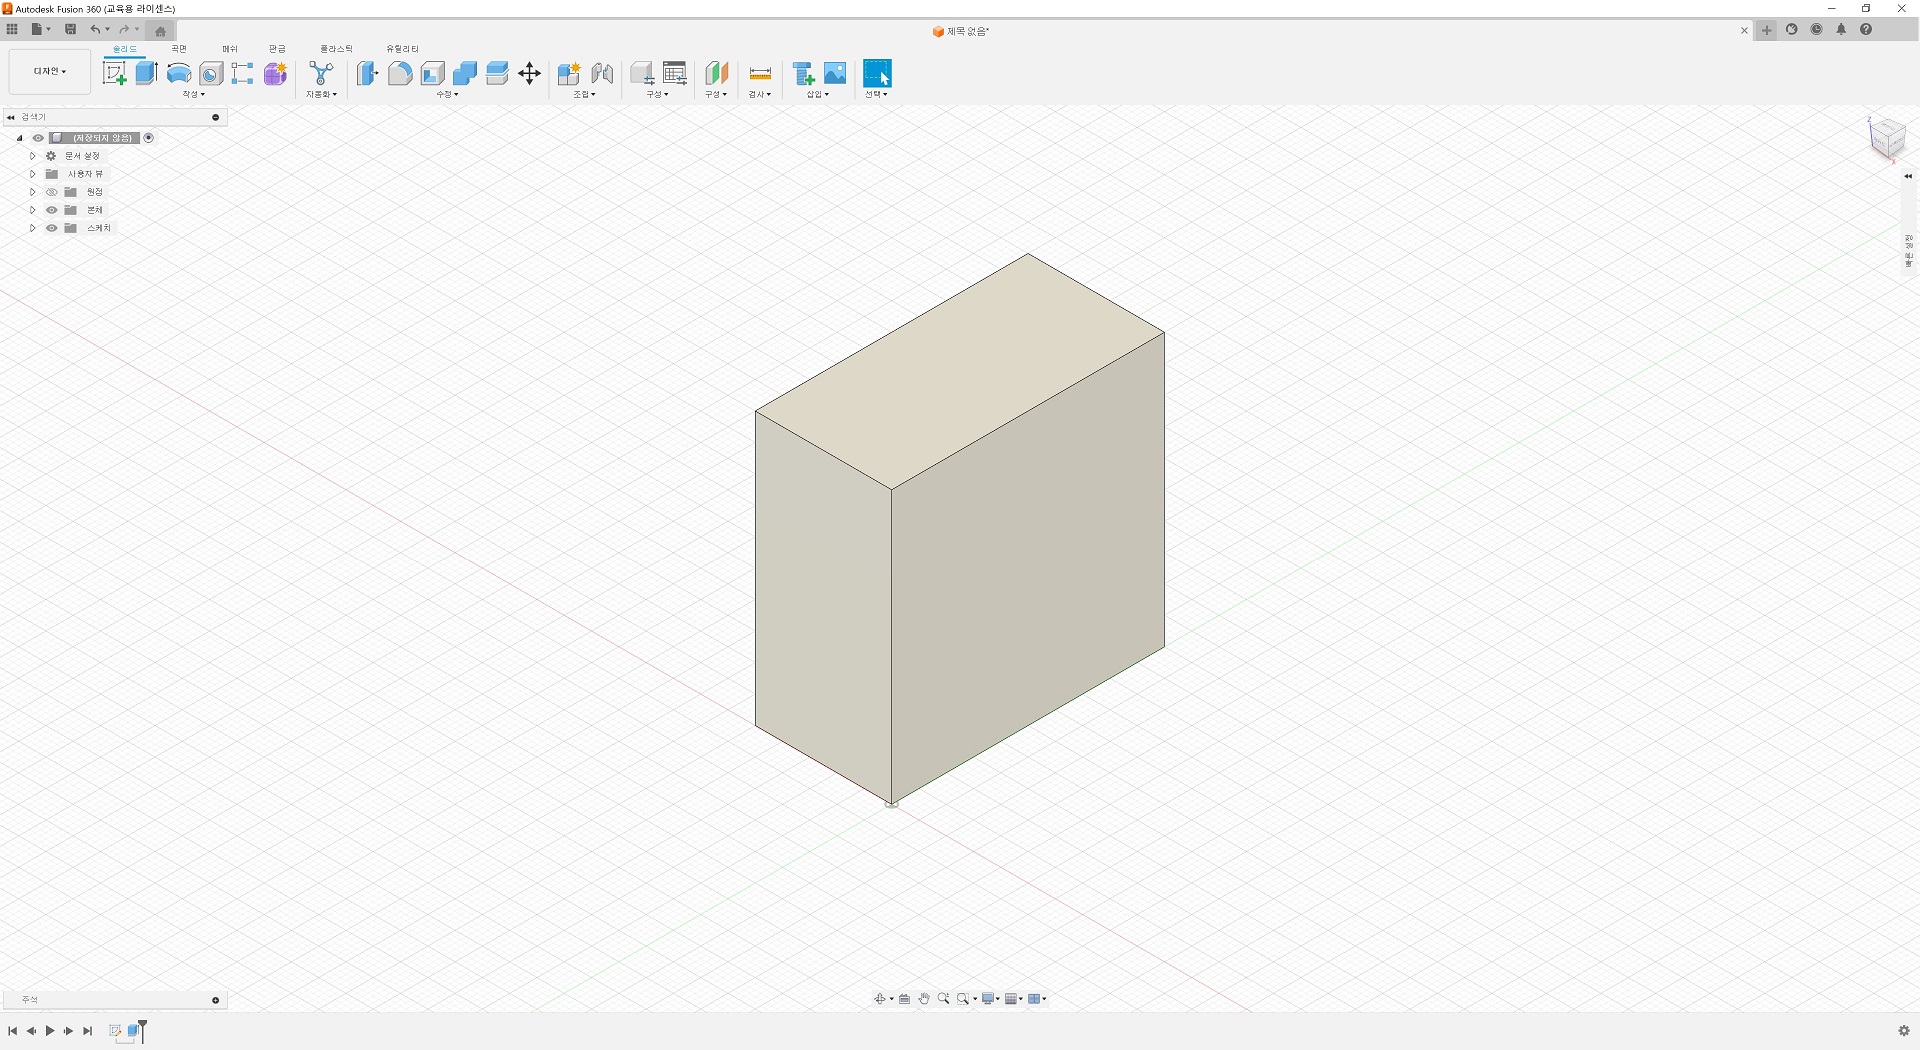Open the 검사 dropdown menu
Viewport: 1920px width, 1050px height.
pos(760,94)
